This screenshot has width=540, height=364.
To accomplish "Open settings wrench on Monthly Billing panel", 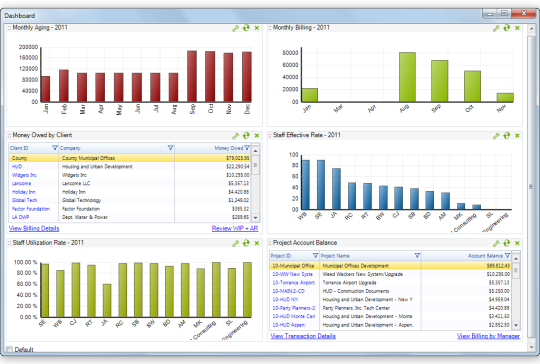I will click(496, 29).
